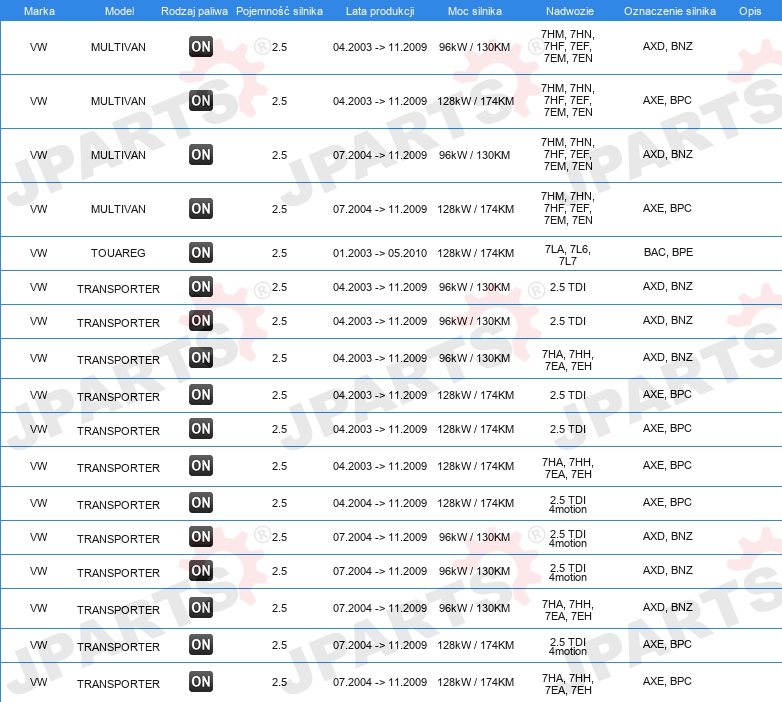Click AXD, BNZ in MULTIVAN 04.2003 row
Viewport: 782px width, 702px height.
668,46
